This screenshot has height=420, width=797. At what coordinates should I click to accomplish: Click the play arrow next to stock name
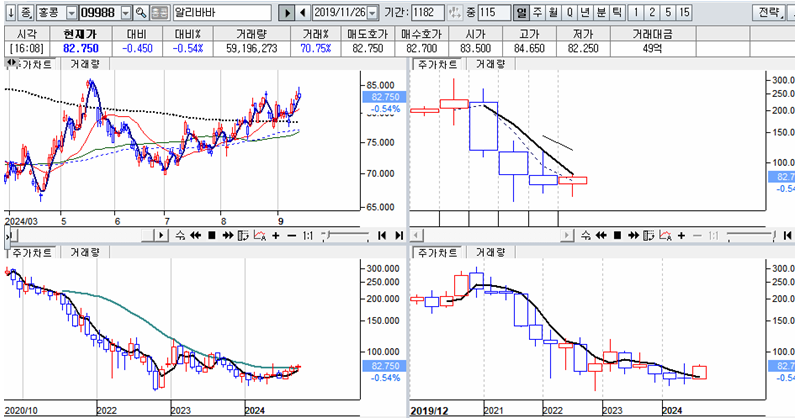click(288, 13)
